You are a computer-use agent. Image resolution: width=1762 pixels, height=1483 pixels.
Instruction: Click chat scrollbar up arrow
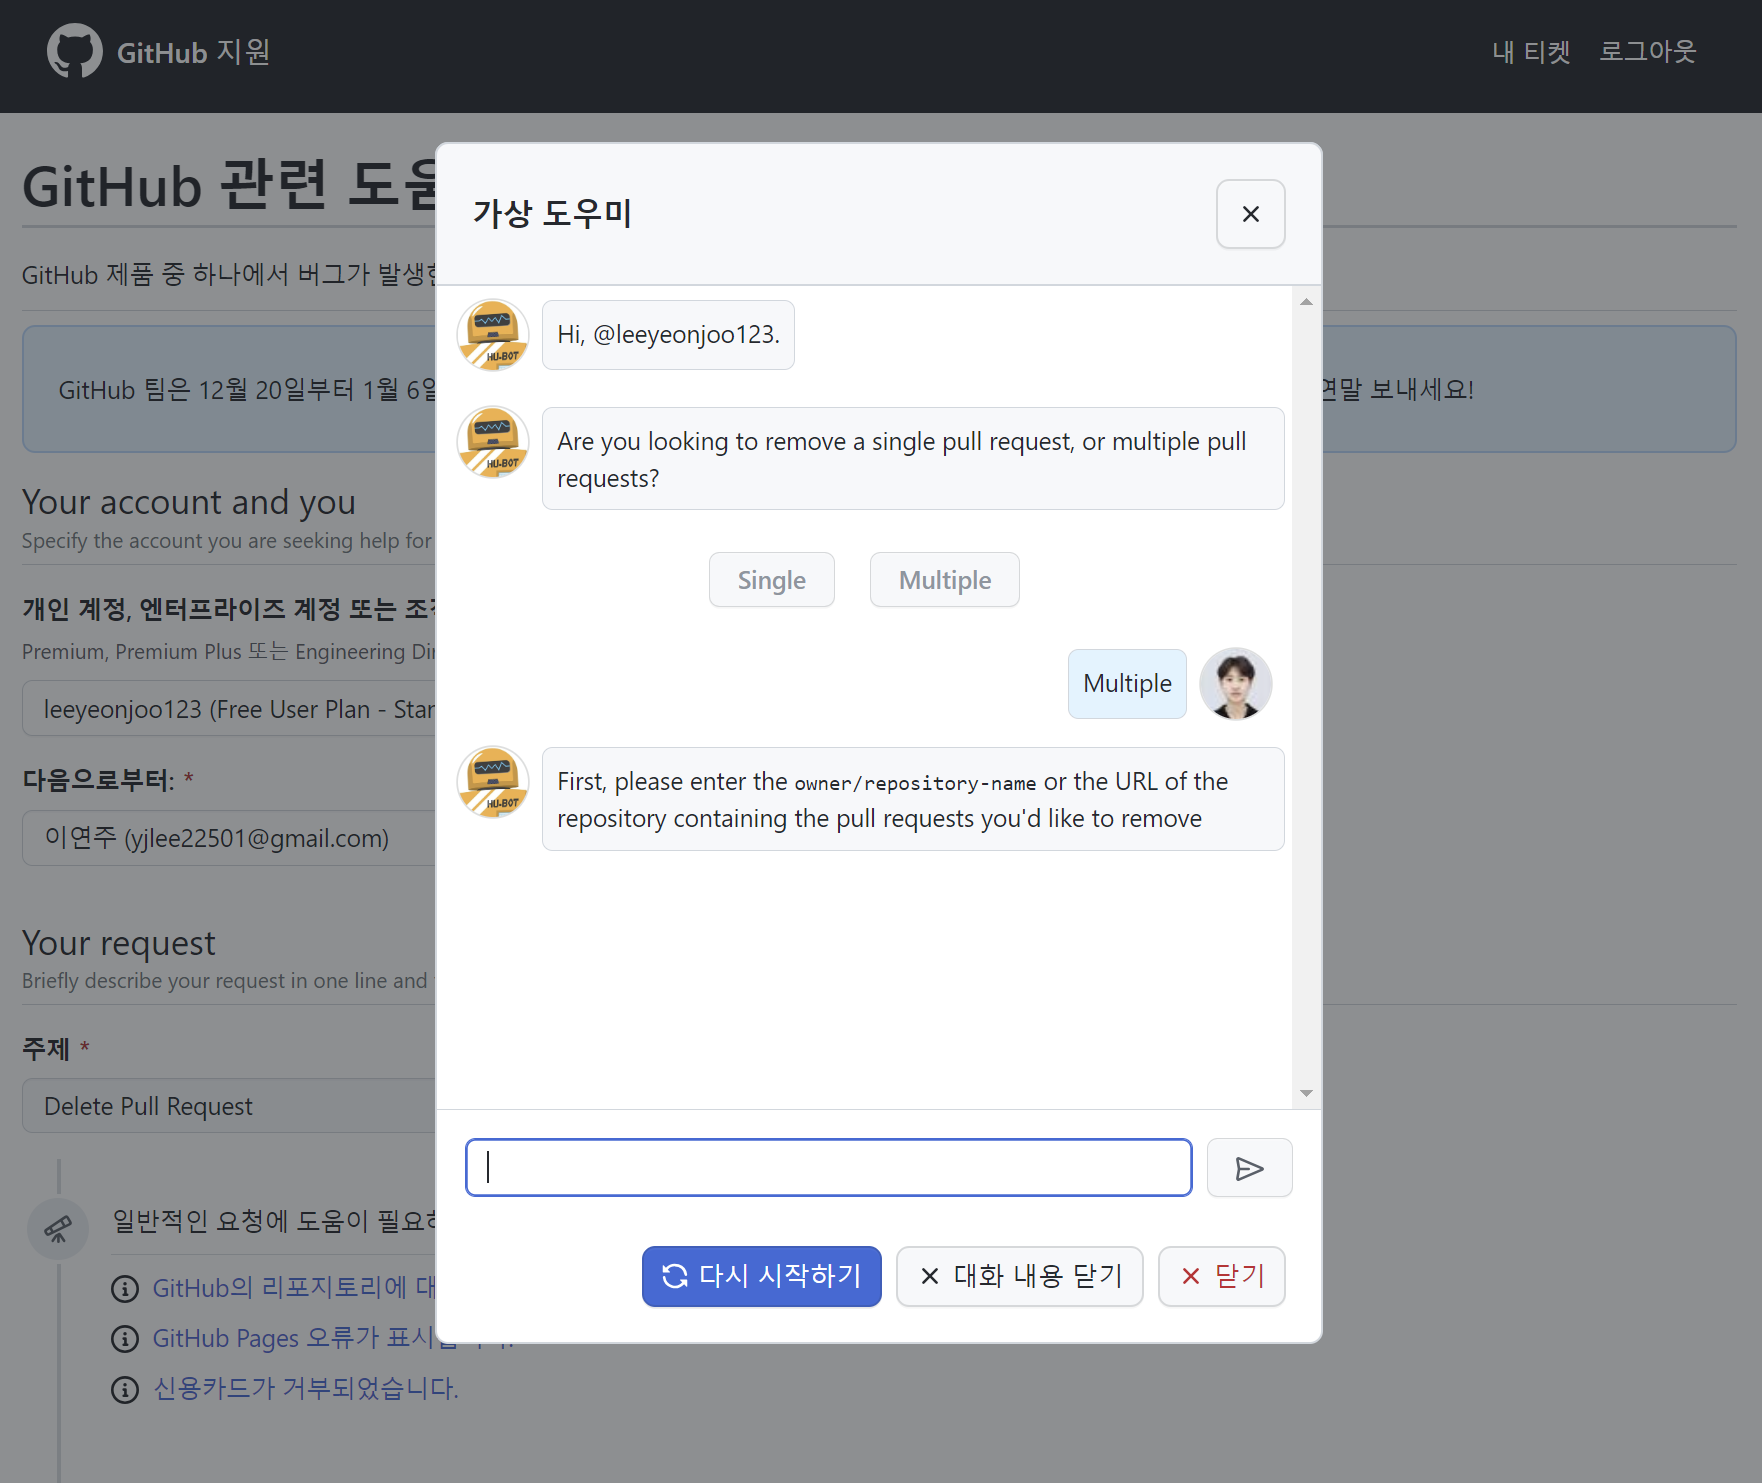pos(1306,301)
